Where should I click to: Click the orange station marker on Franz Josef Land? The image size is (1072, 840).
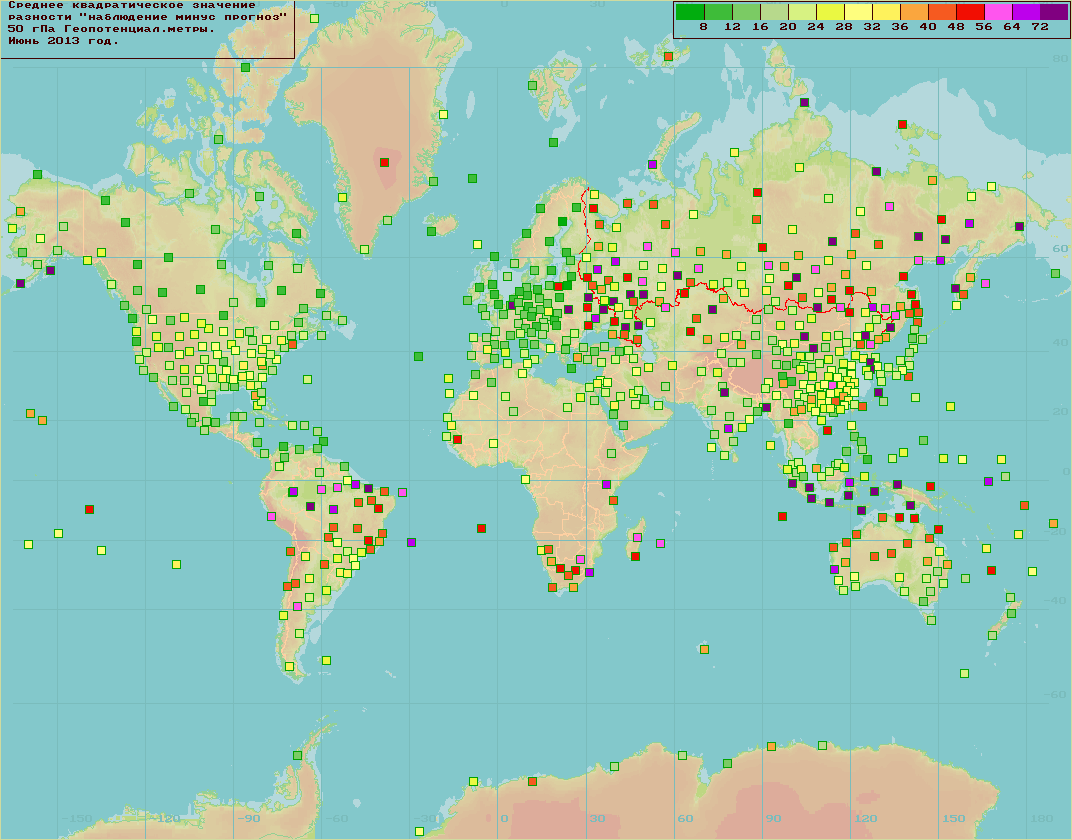tap(668, 56)
